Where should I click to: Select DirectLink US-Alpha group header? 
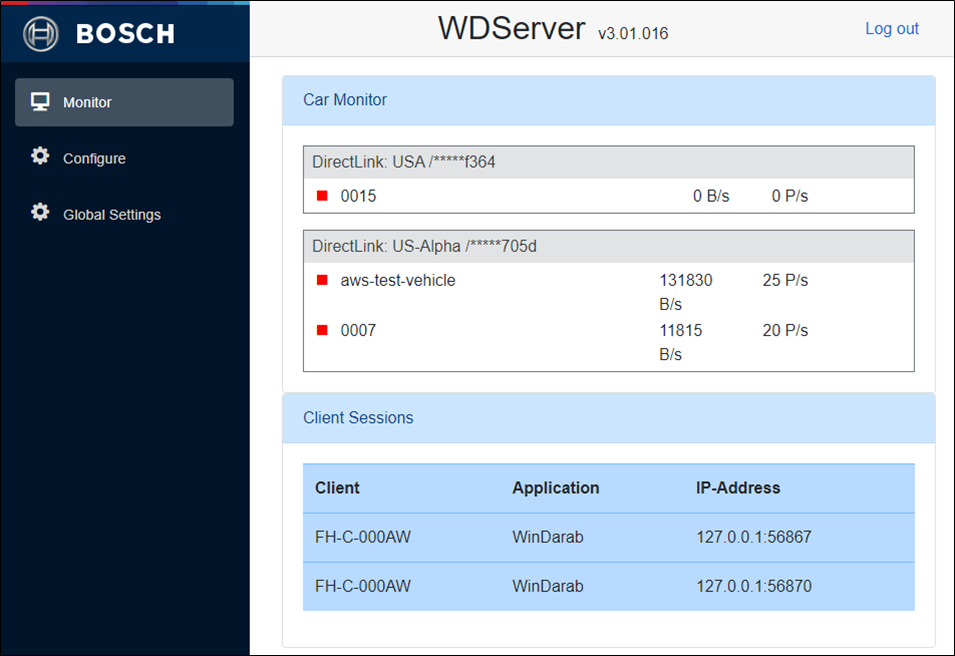[608, 246]
